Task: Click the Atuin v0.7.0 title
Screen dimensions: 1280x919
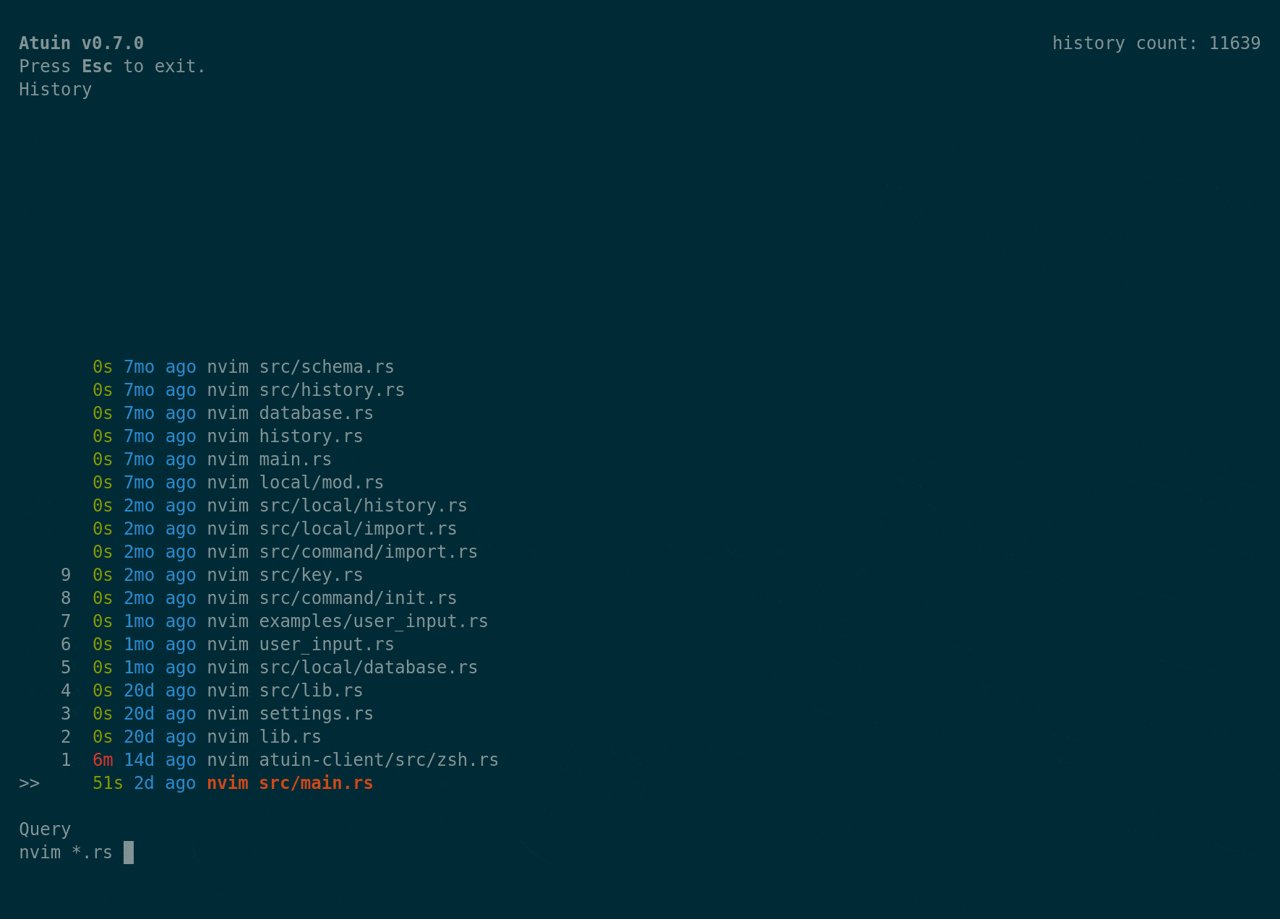Action: pyautogui.click(x=81, y=43)
